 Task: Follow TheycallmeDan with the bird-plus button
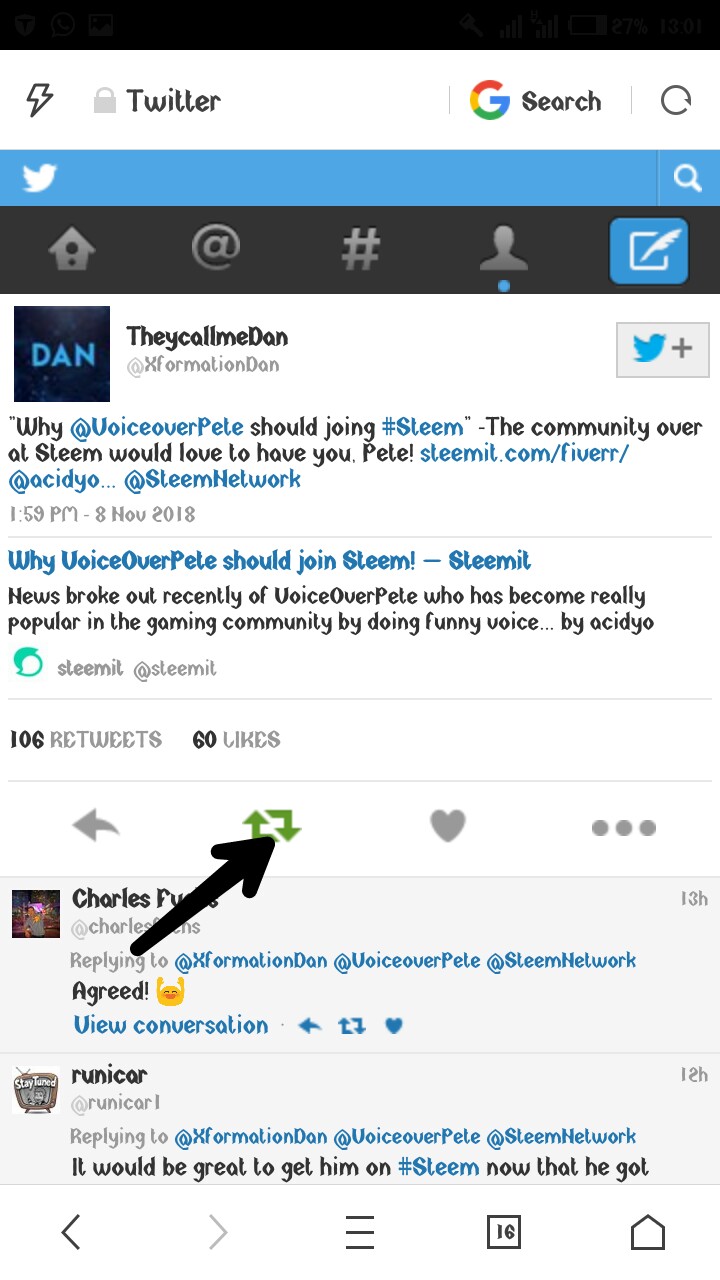(663, 350)
